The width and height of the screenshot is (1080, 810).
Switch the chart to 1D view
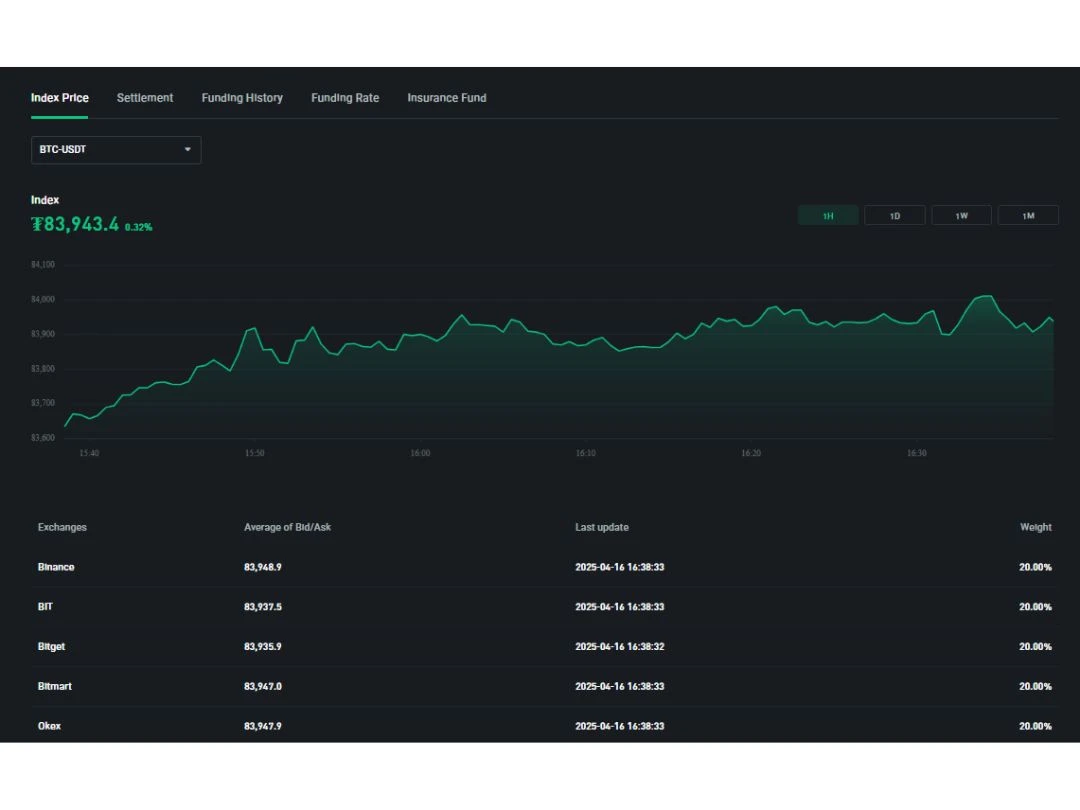[x=894, y=214]
